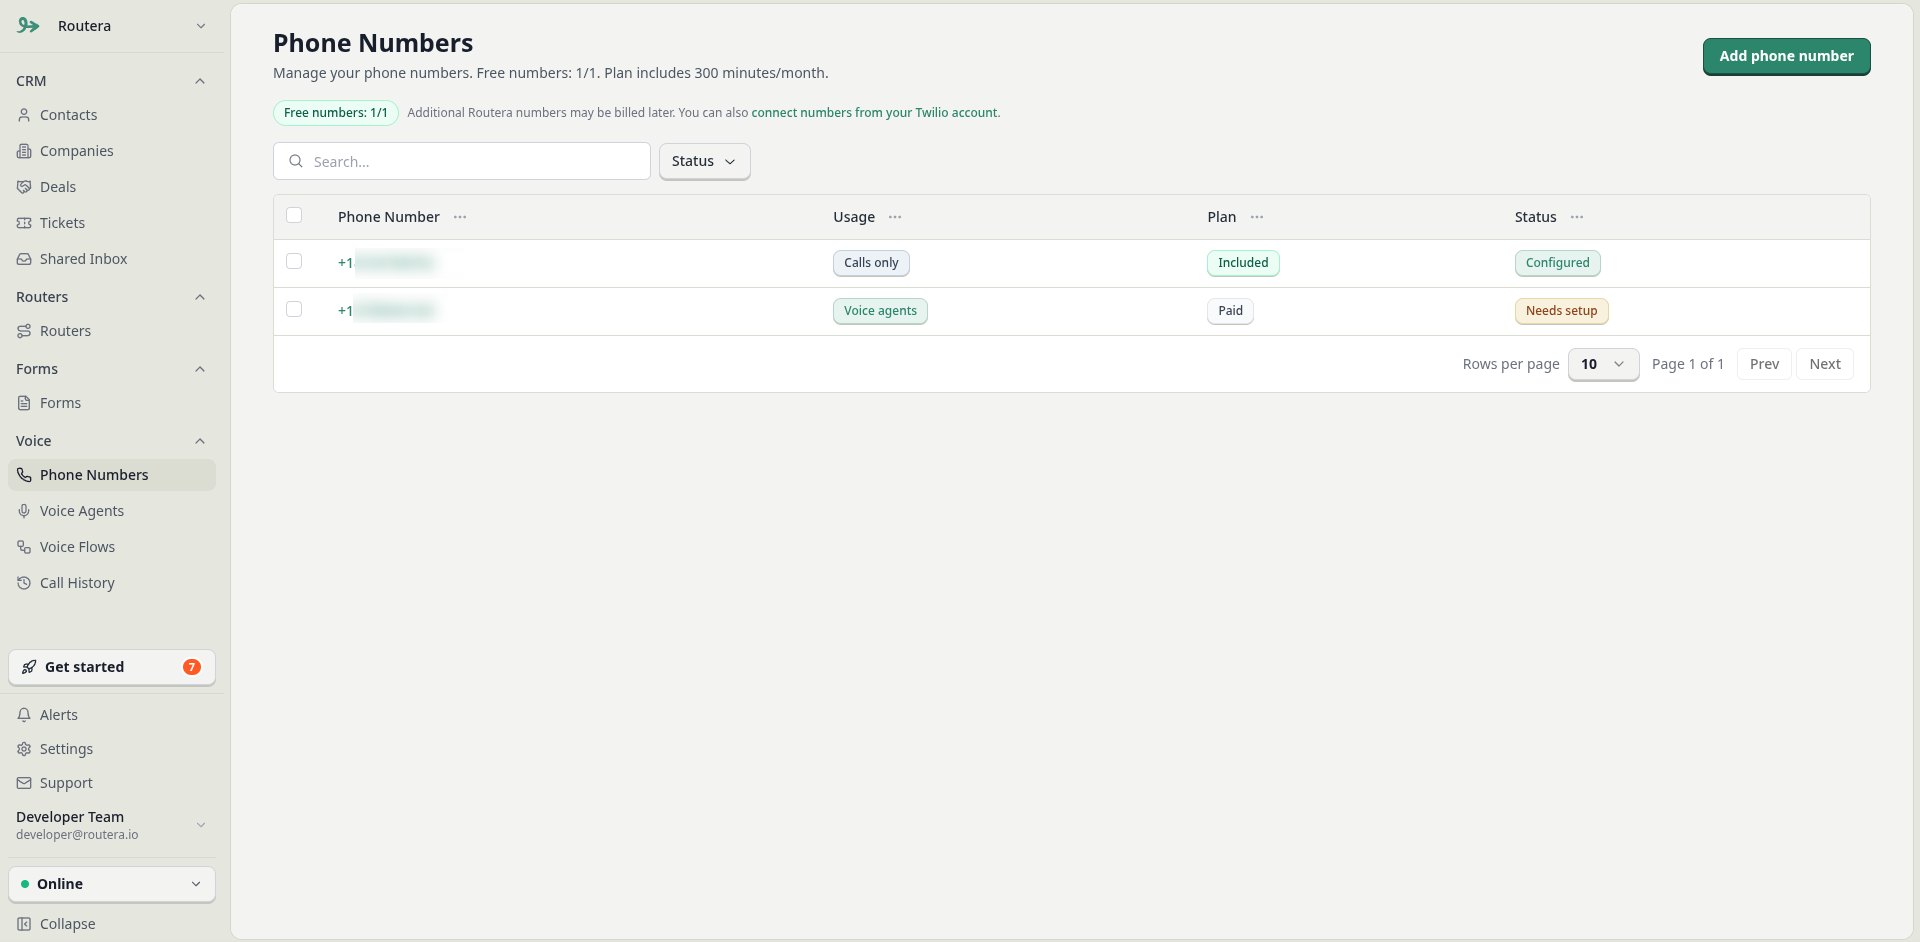Viewport: 1920px width, 942px height.
Task: Click the Routera logo icon
Action: click(28, 26)
